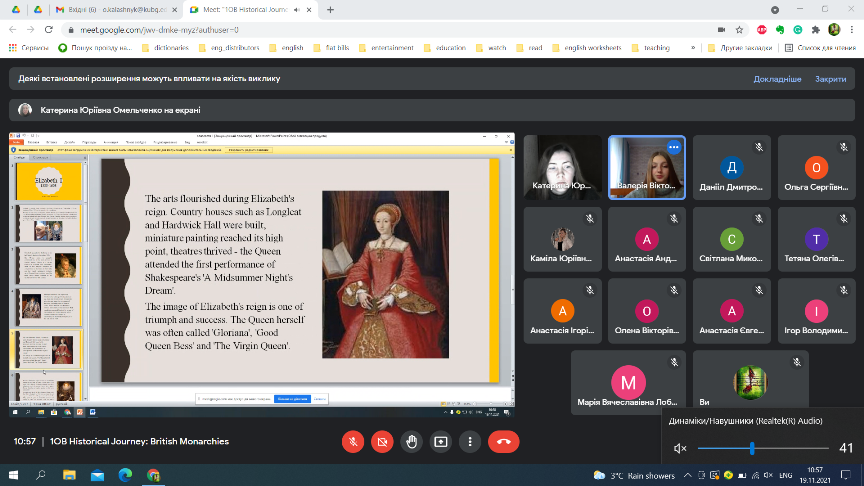Screen dimensions: 864x486
Task: Toggle the speaker mute icon in the volume popup
Action: tap(680, 448)
